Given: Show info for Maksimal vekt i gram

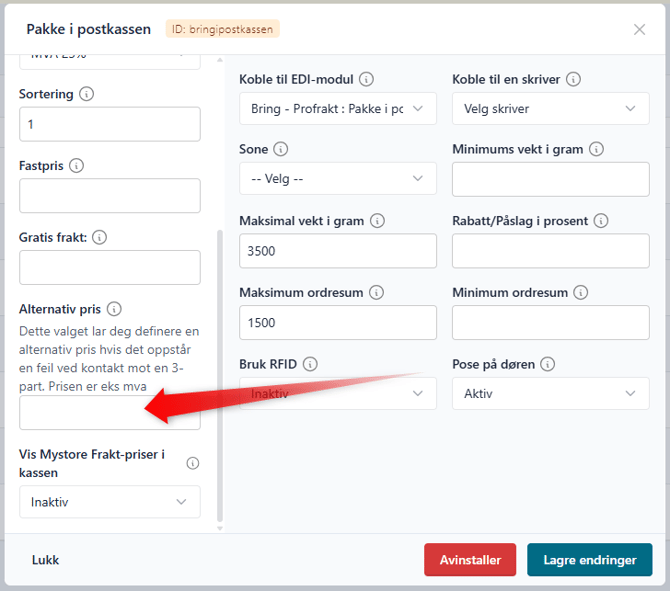Looking at the screenshot, I should point(377,221).
